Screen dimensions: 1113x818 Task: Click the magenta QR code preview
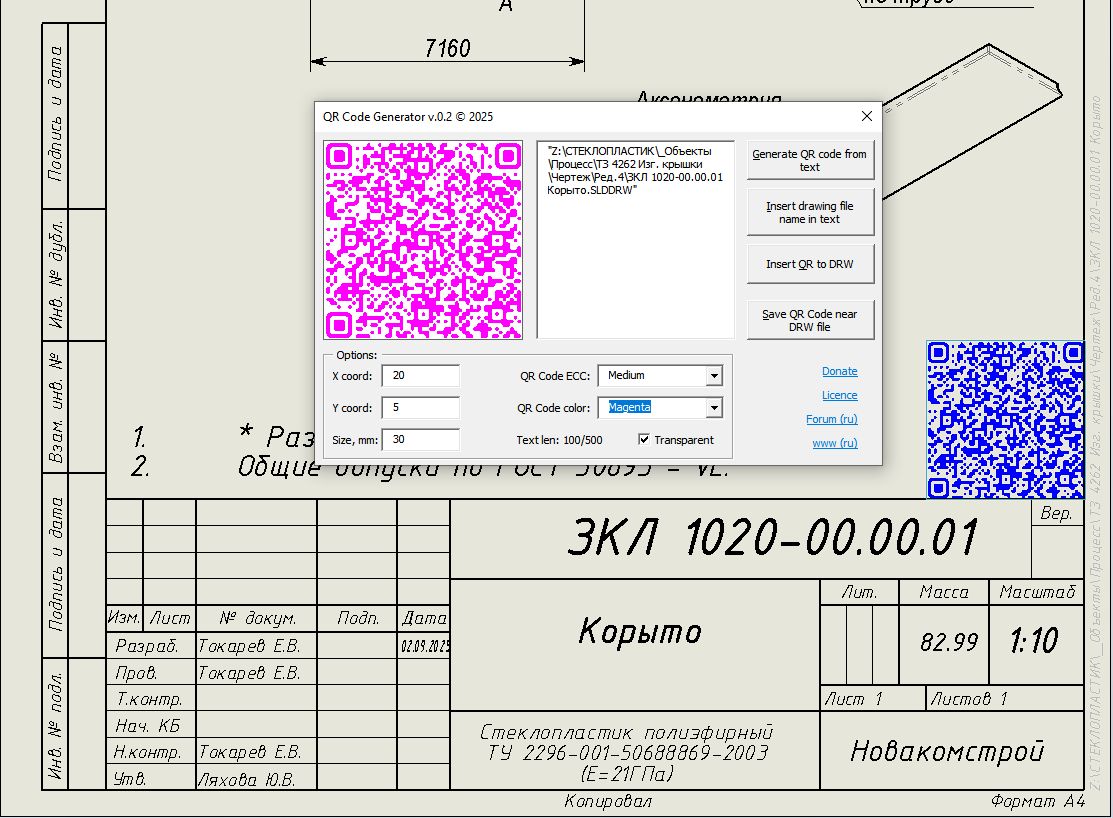423,240
